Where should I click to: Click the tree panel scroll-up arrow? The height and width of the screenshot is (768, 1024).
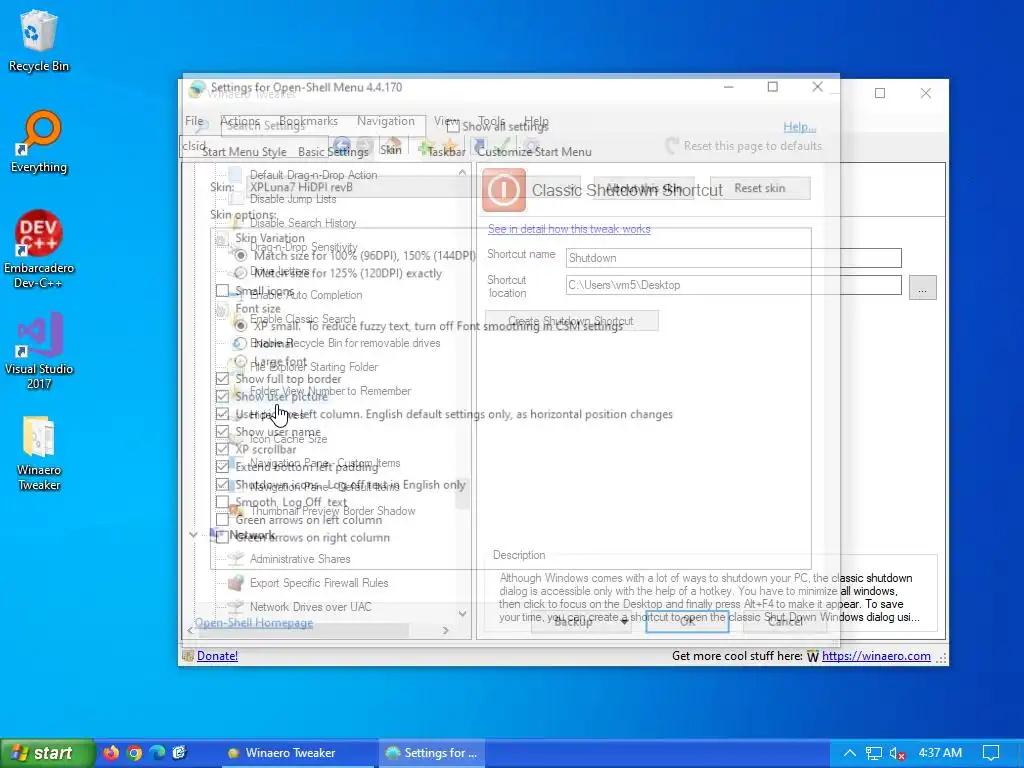pos(462,173)
